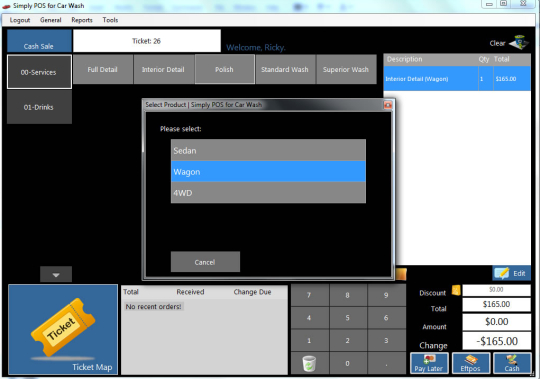The width and height of the screenshot is (540, 379).
Task: Click the Clear ticket icon
Action: 519,43
